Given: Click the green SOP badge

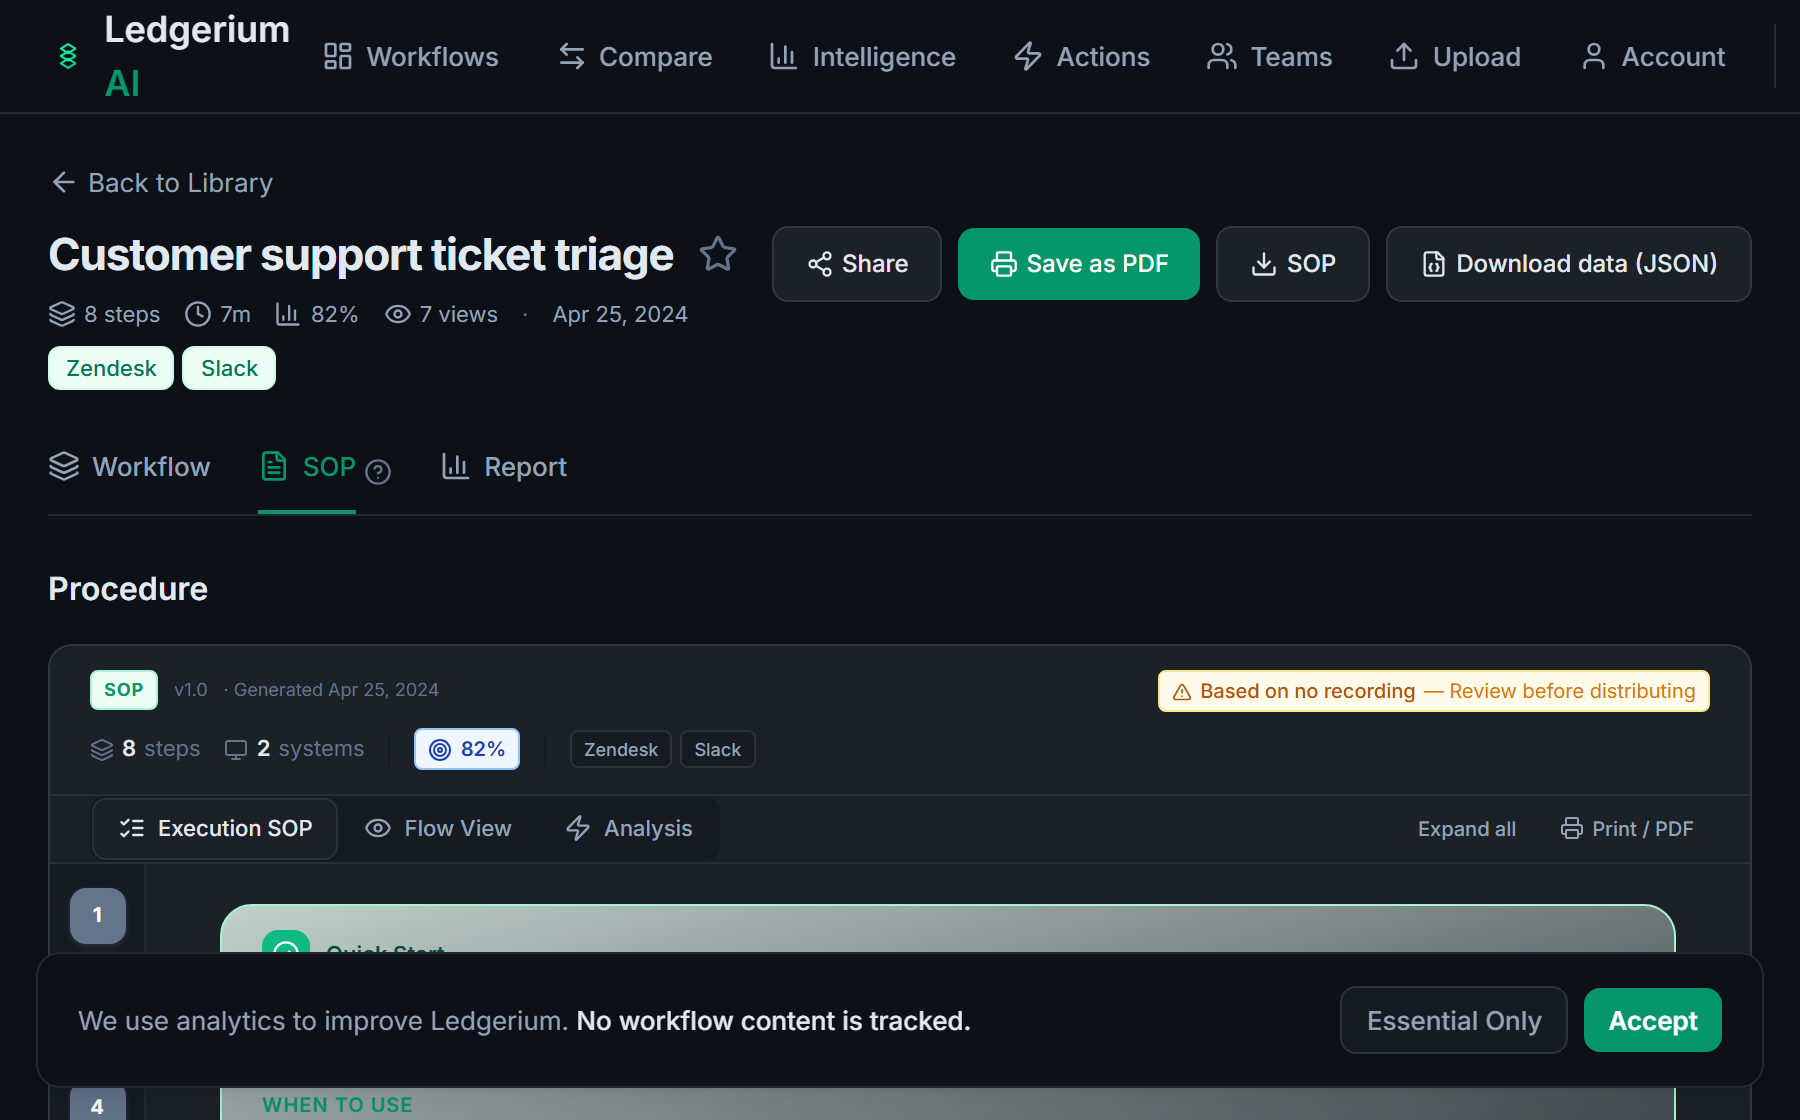Looking at the screenshot, I should coord(124,690).
